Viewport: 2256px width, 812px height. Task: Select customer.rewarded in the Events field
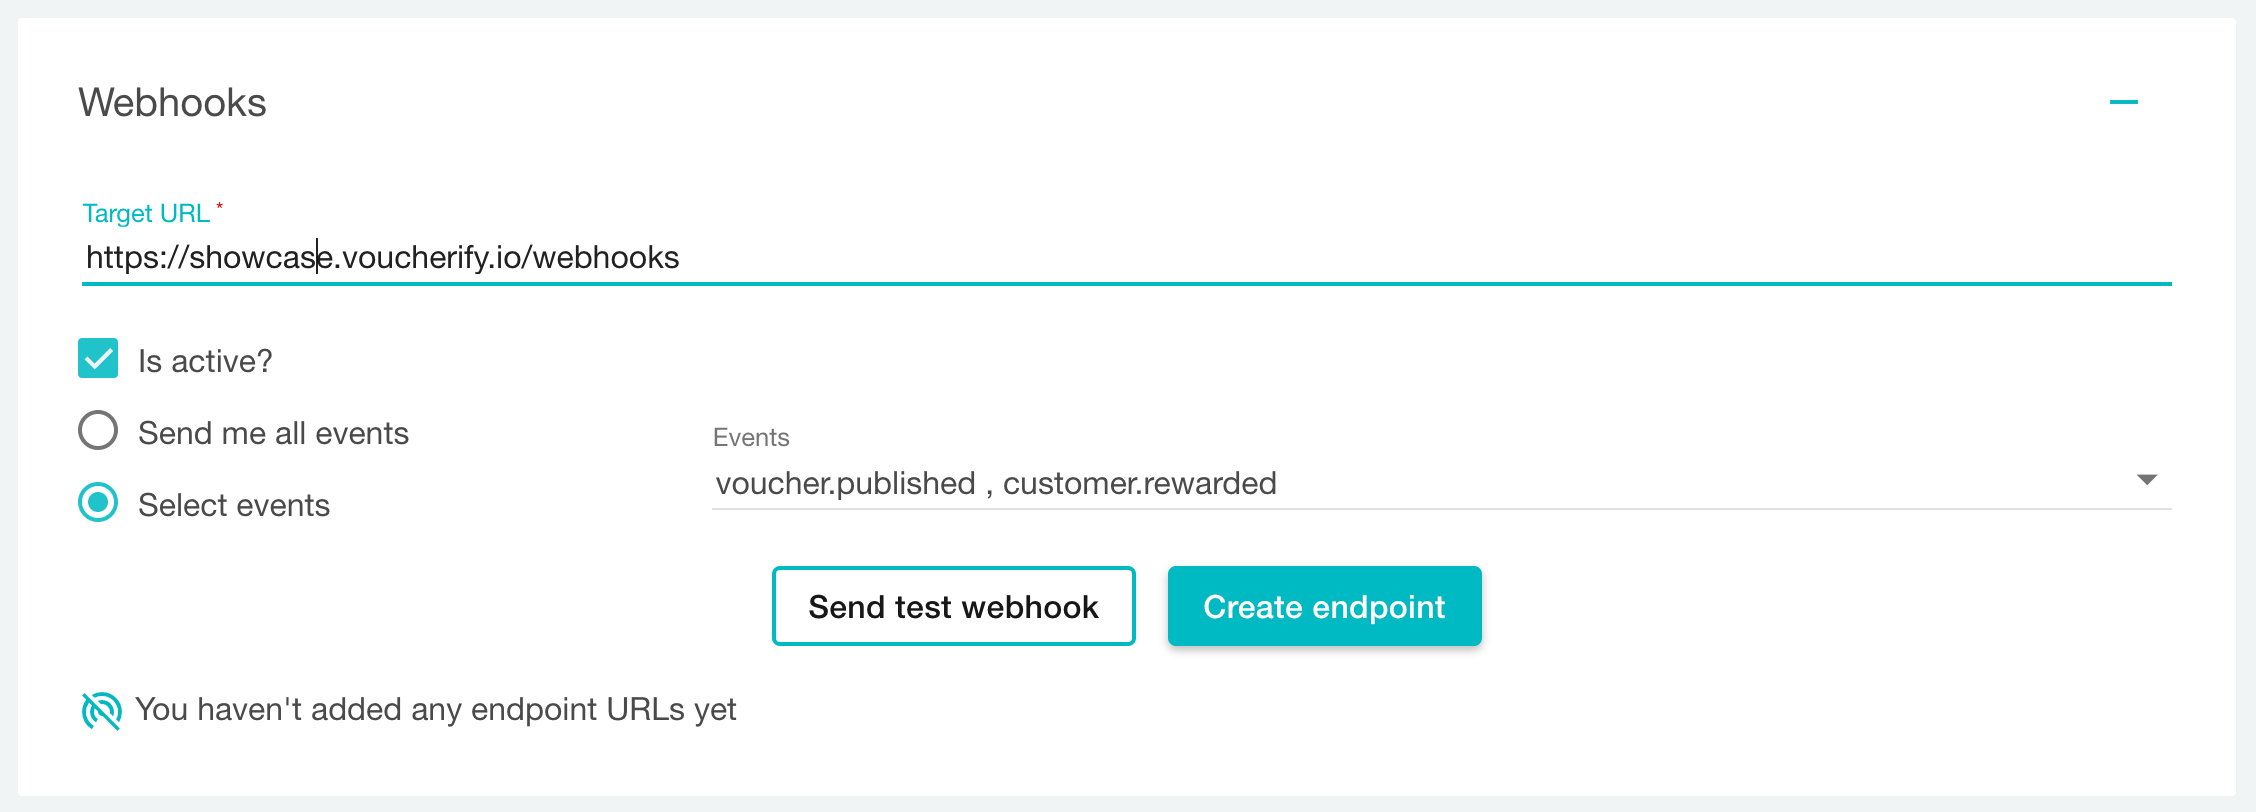click(1139, 483)
